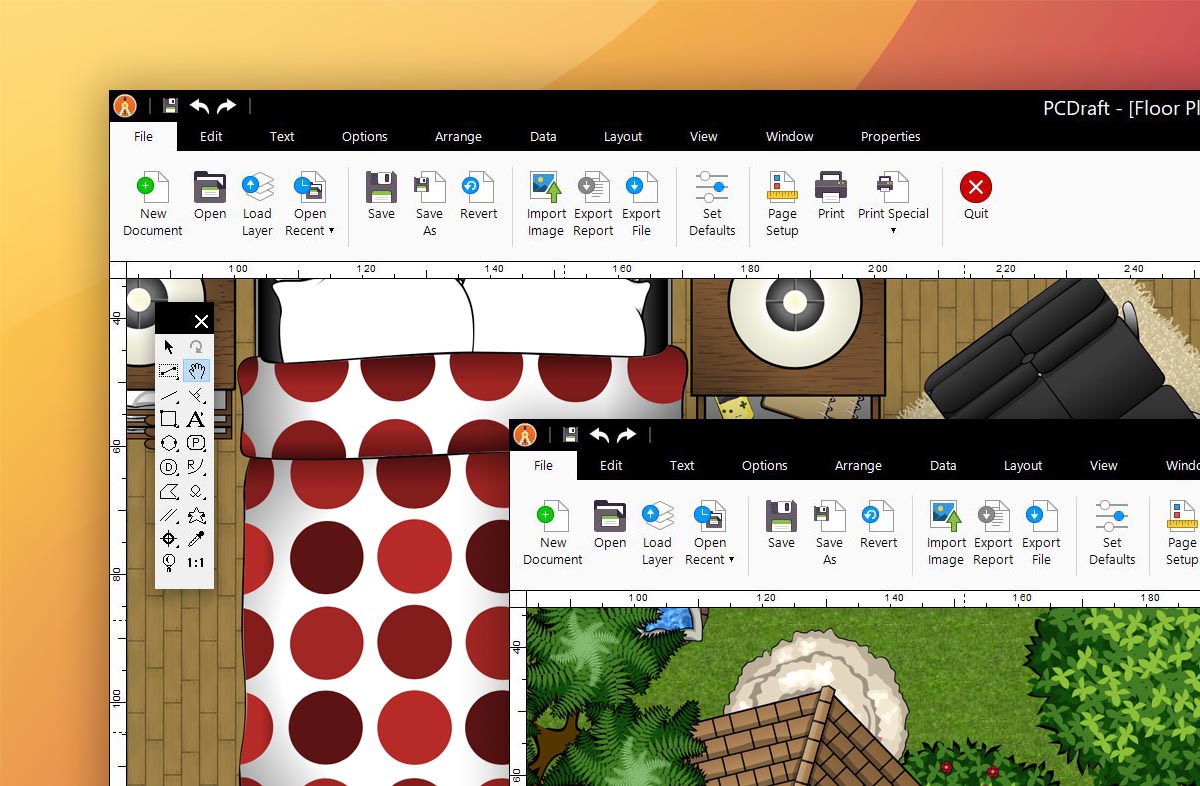Viewport: 1200px width, 786px height.
Task: Click the undo arrow in the rear window title bar
Action: pyautogui.click(x=200, y=106)
